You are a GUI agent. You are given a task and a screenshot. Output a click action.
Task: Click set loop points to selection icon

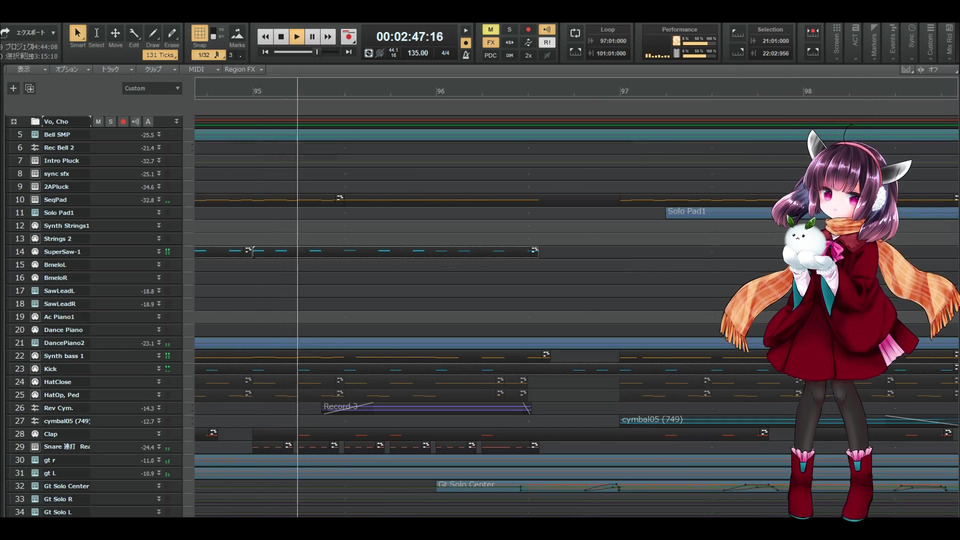click(575, 53)
